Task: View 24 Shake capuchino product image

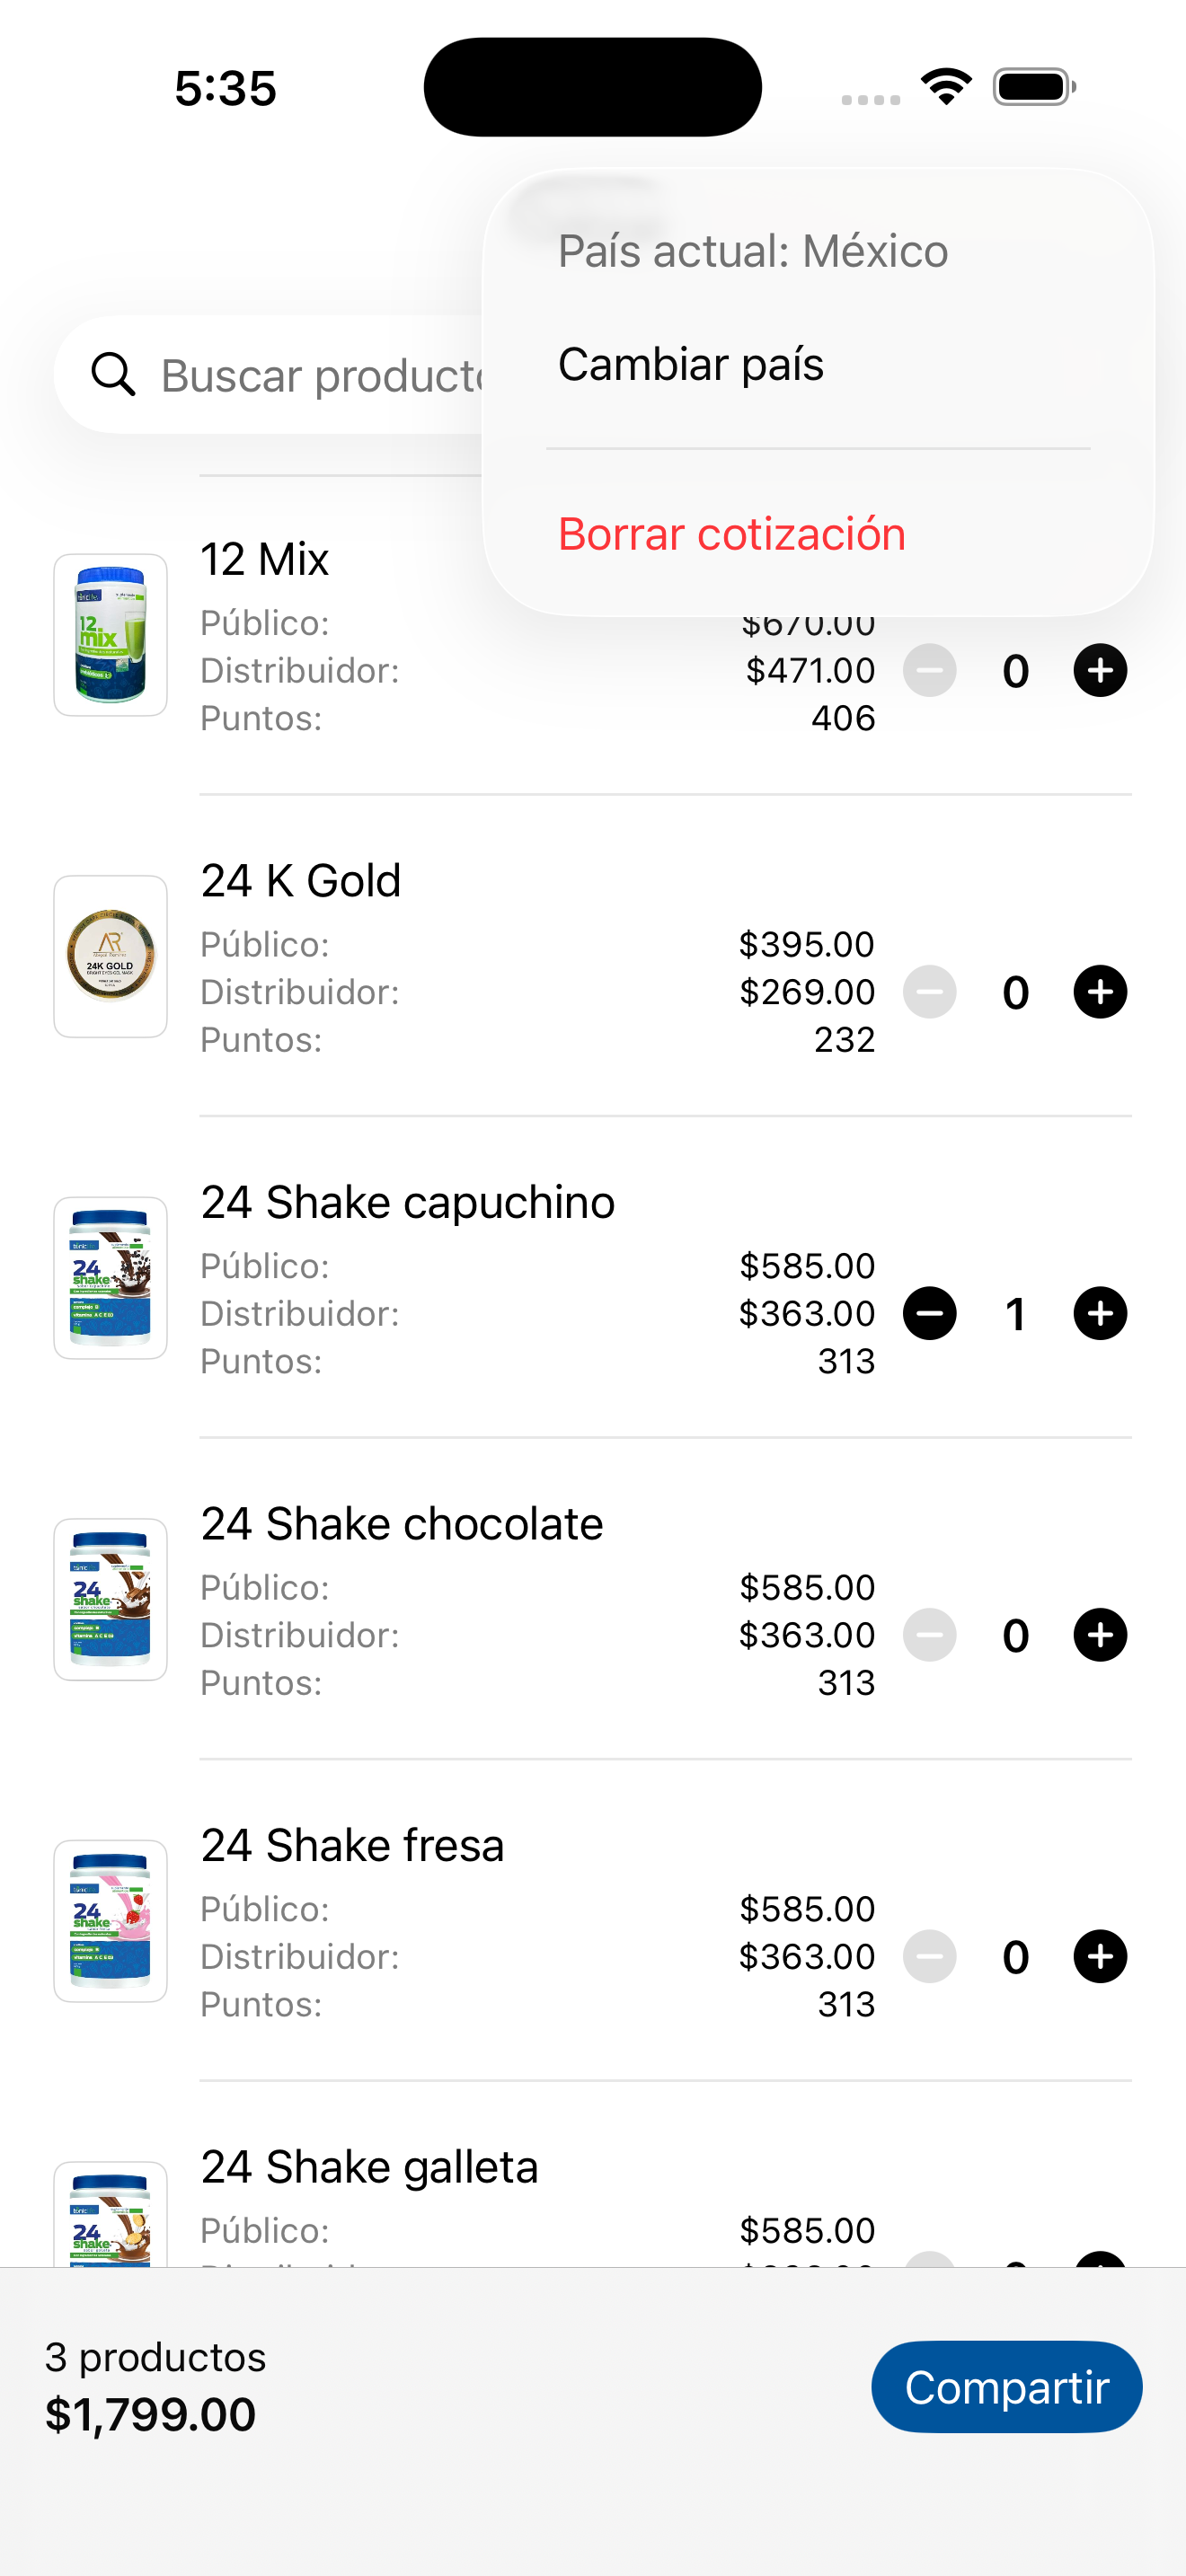Action: [110, 1278]
